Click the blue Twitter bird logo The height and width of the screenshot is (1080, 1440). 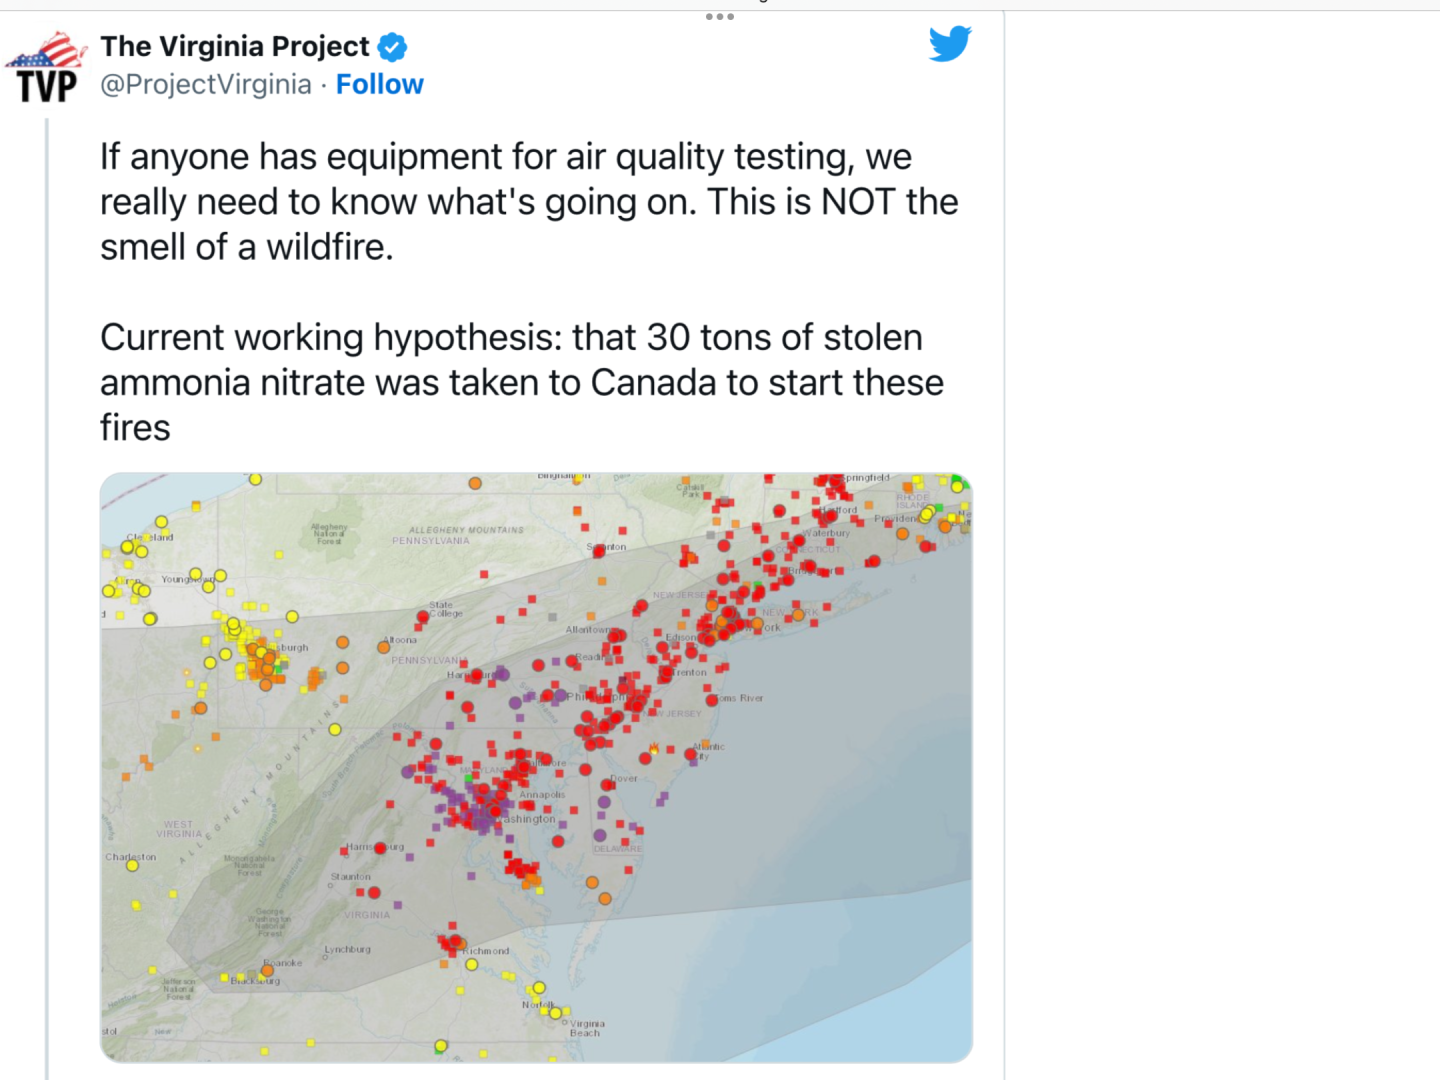[x=950, y=44]
